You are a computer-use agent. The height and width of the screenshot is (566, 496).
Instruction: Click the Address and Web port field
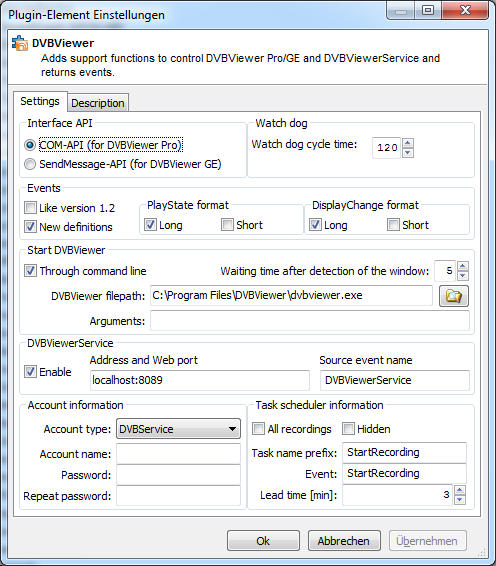pyautogui.click(x=200, y=380)
